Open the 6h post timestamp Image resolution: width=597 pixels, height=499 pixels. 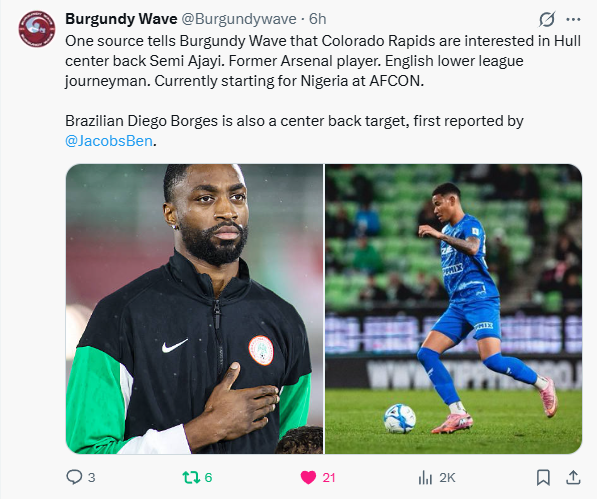(318, 19)
